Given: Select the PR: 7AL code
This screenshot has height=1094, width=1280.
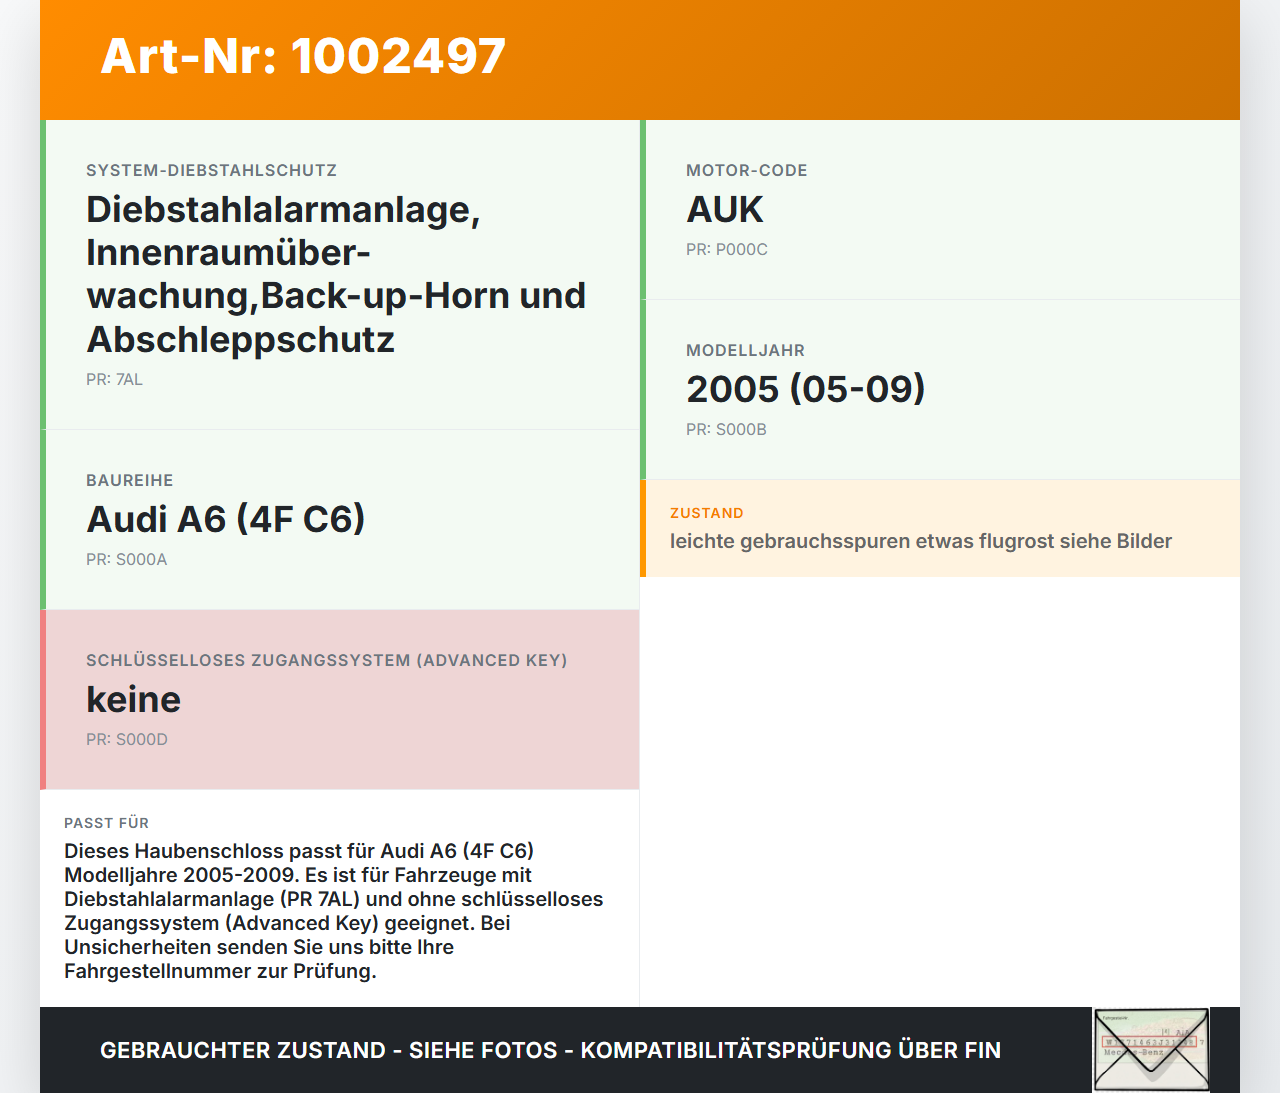Looking at the screenshot, I should tap(114, 379).
